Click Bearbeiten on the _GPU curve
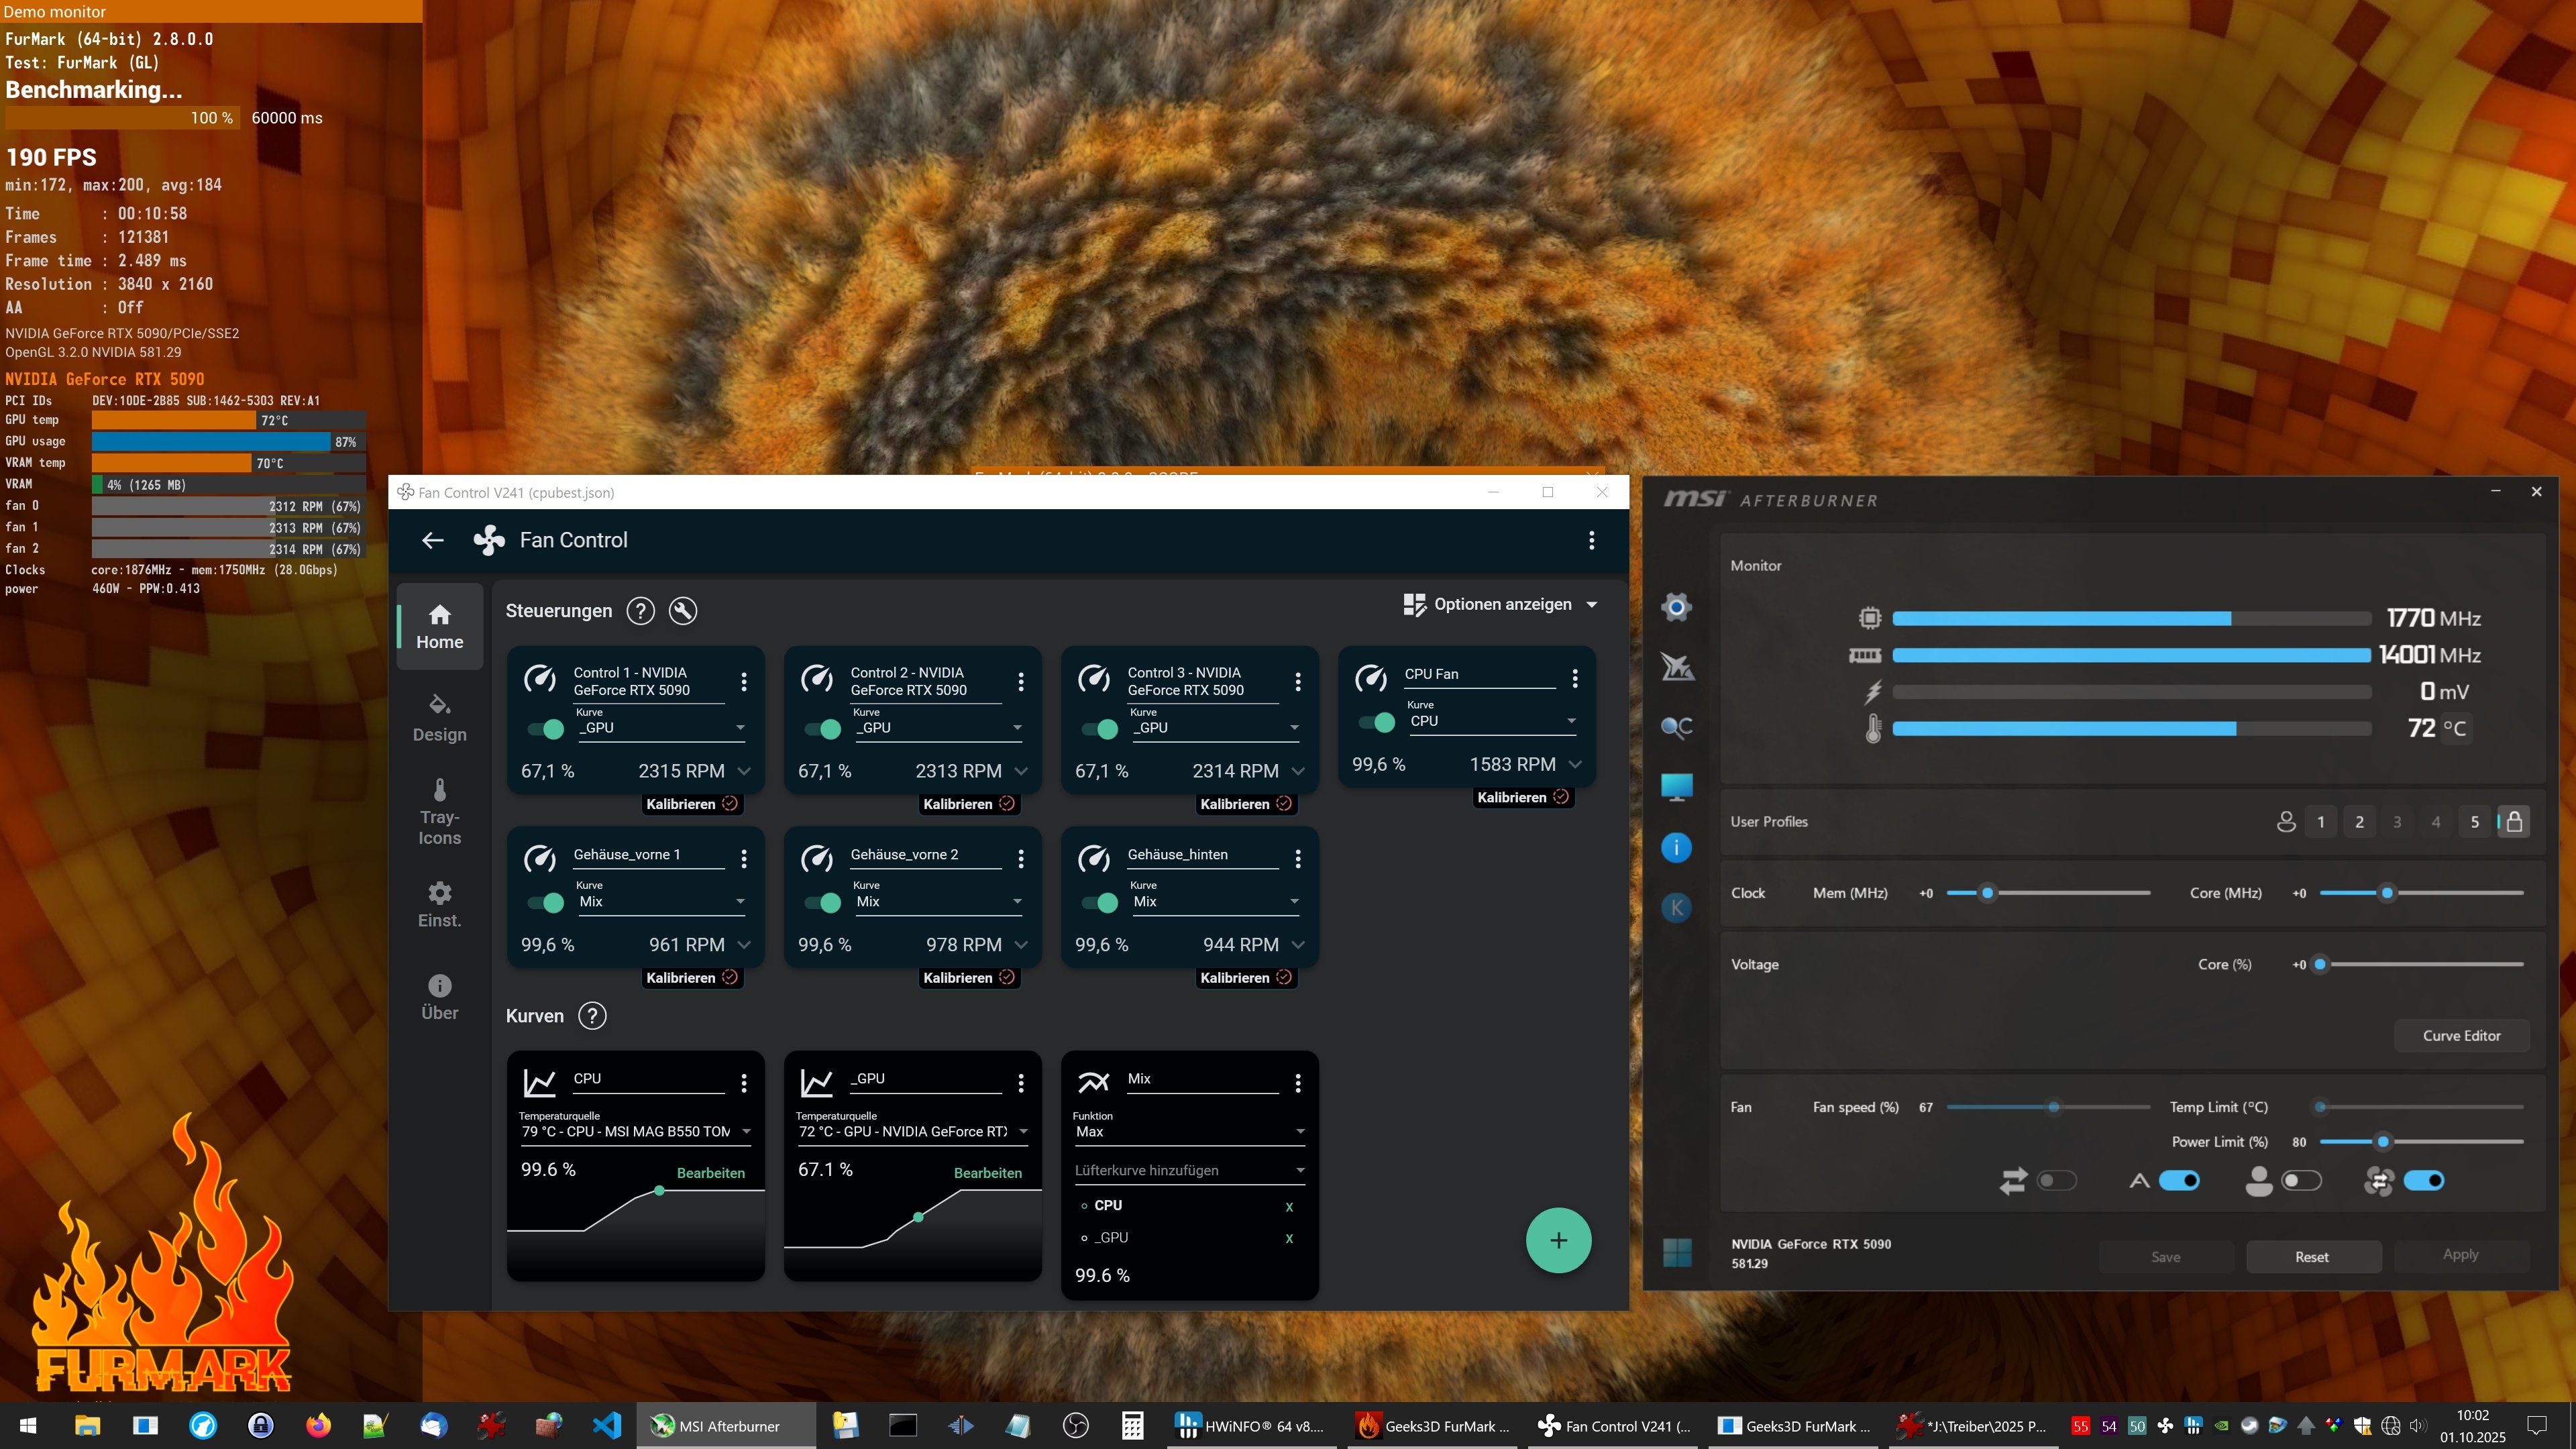 pyautogui.click(x=987, y=1173)
